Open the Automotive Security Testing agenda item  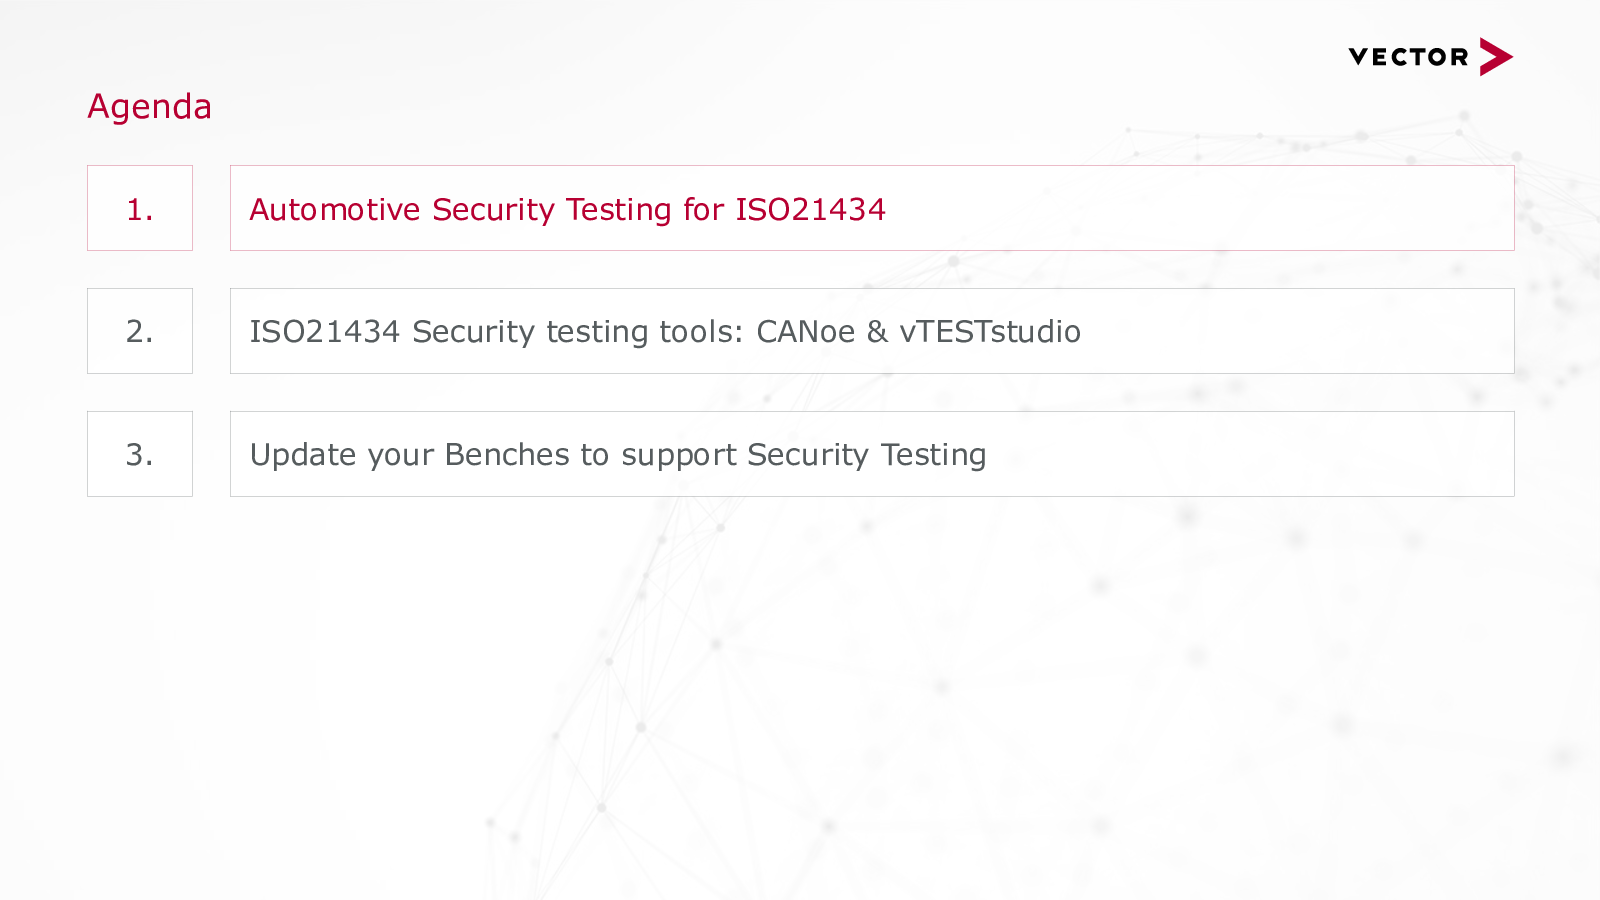click(872, 208)
